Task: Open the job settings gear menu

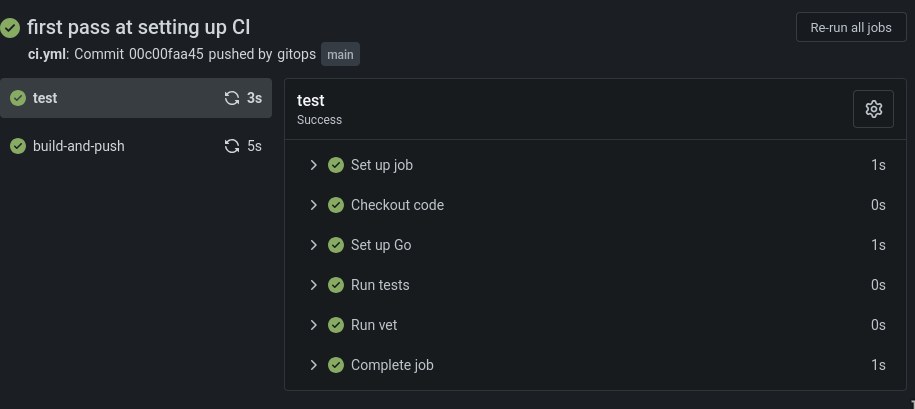Action: point(873,109)
